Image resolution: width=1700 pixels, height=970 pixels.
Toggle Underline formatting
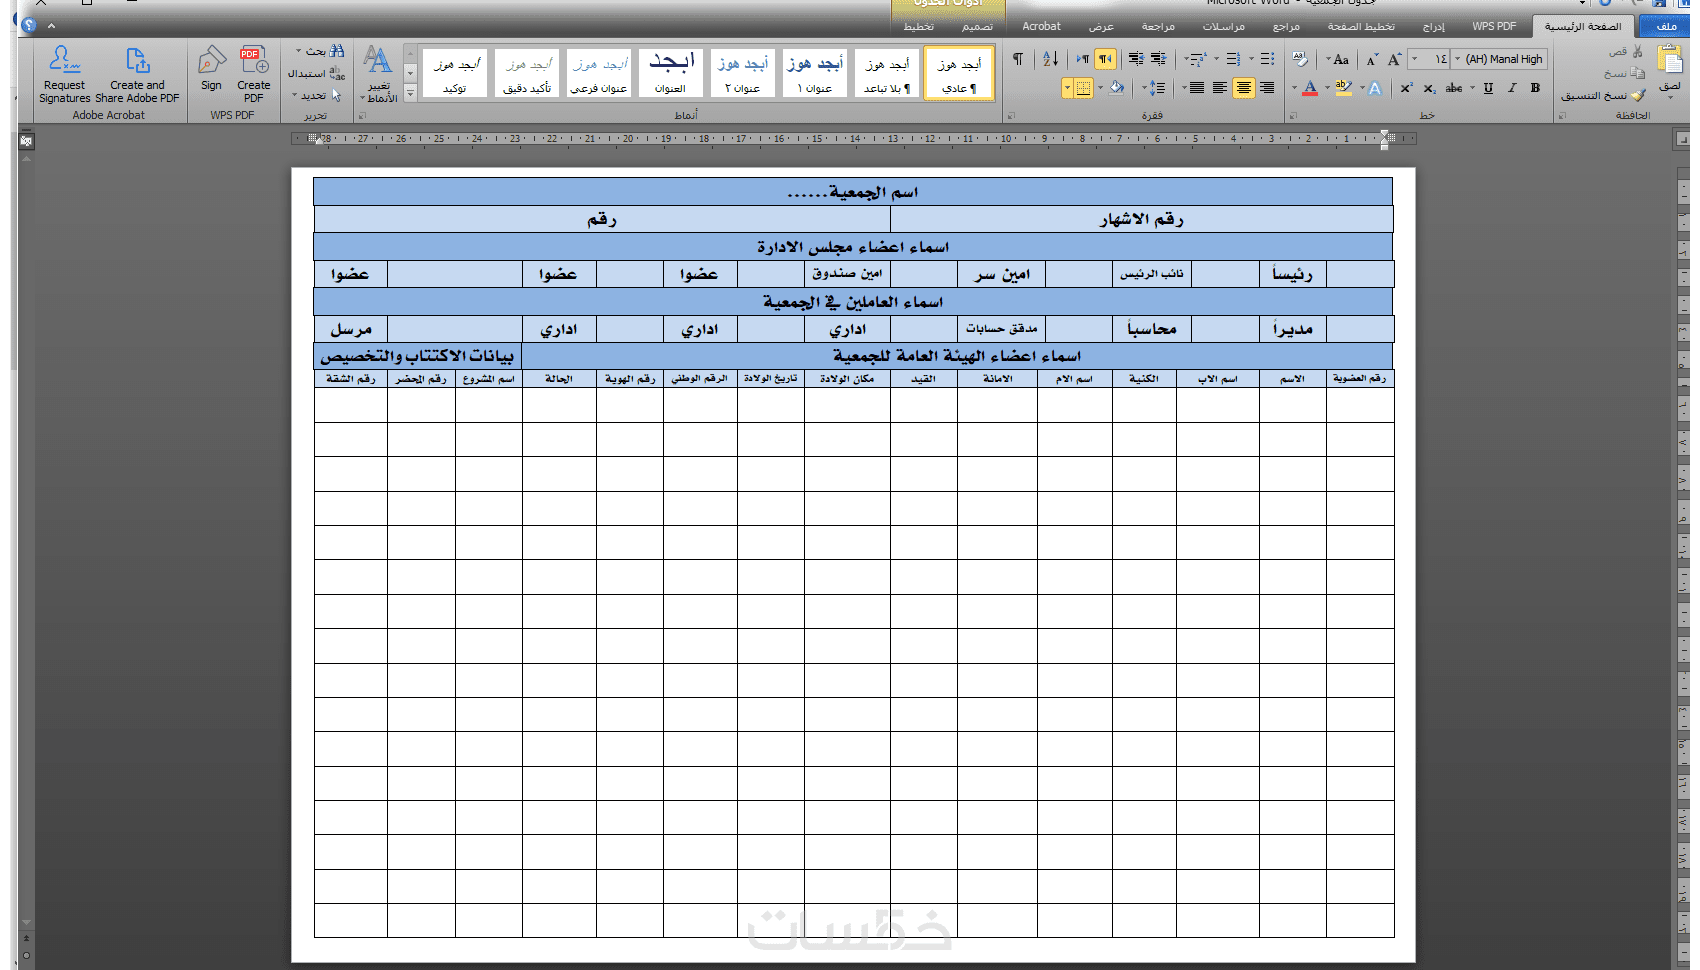(x=1488, y=88)
